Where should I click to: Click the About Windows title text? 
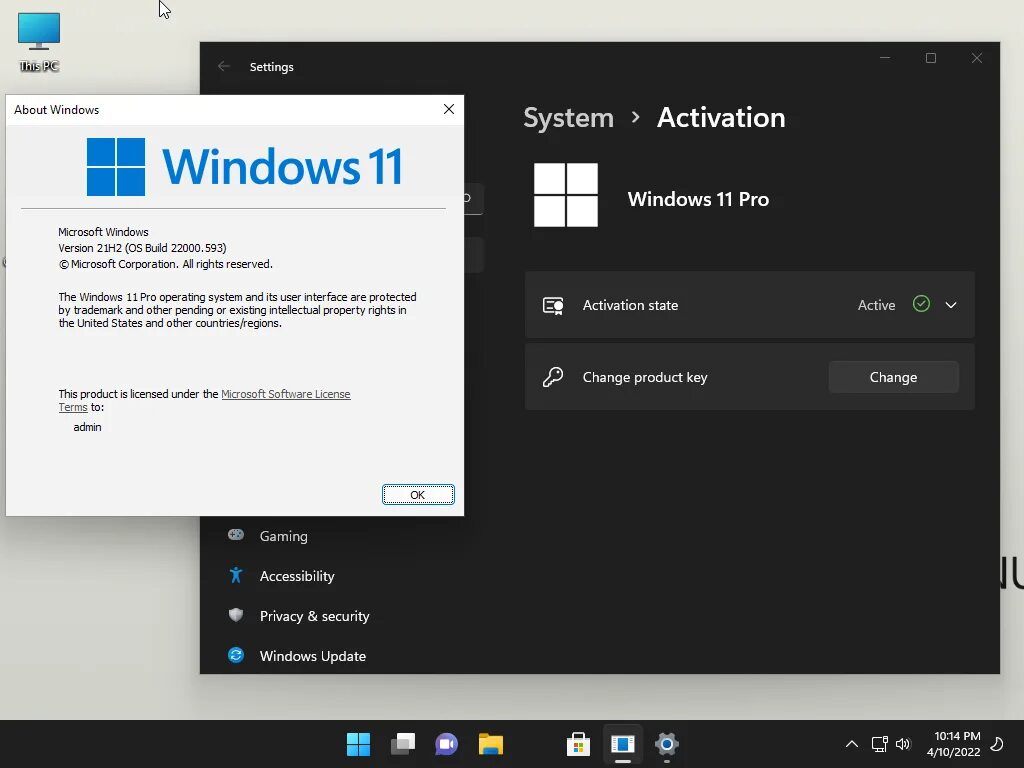click(x=57, y=110)
